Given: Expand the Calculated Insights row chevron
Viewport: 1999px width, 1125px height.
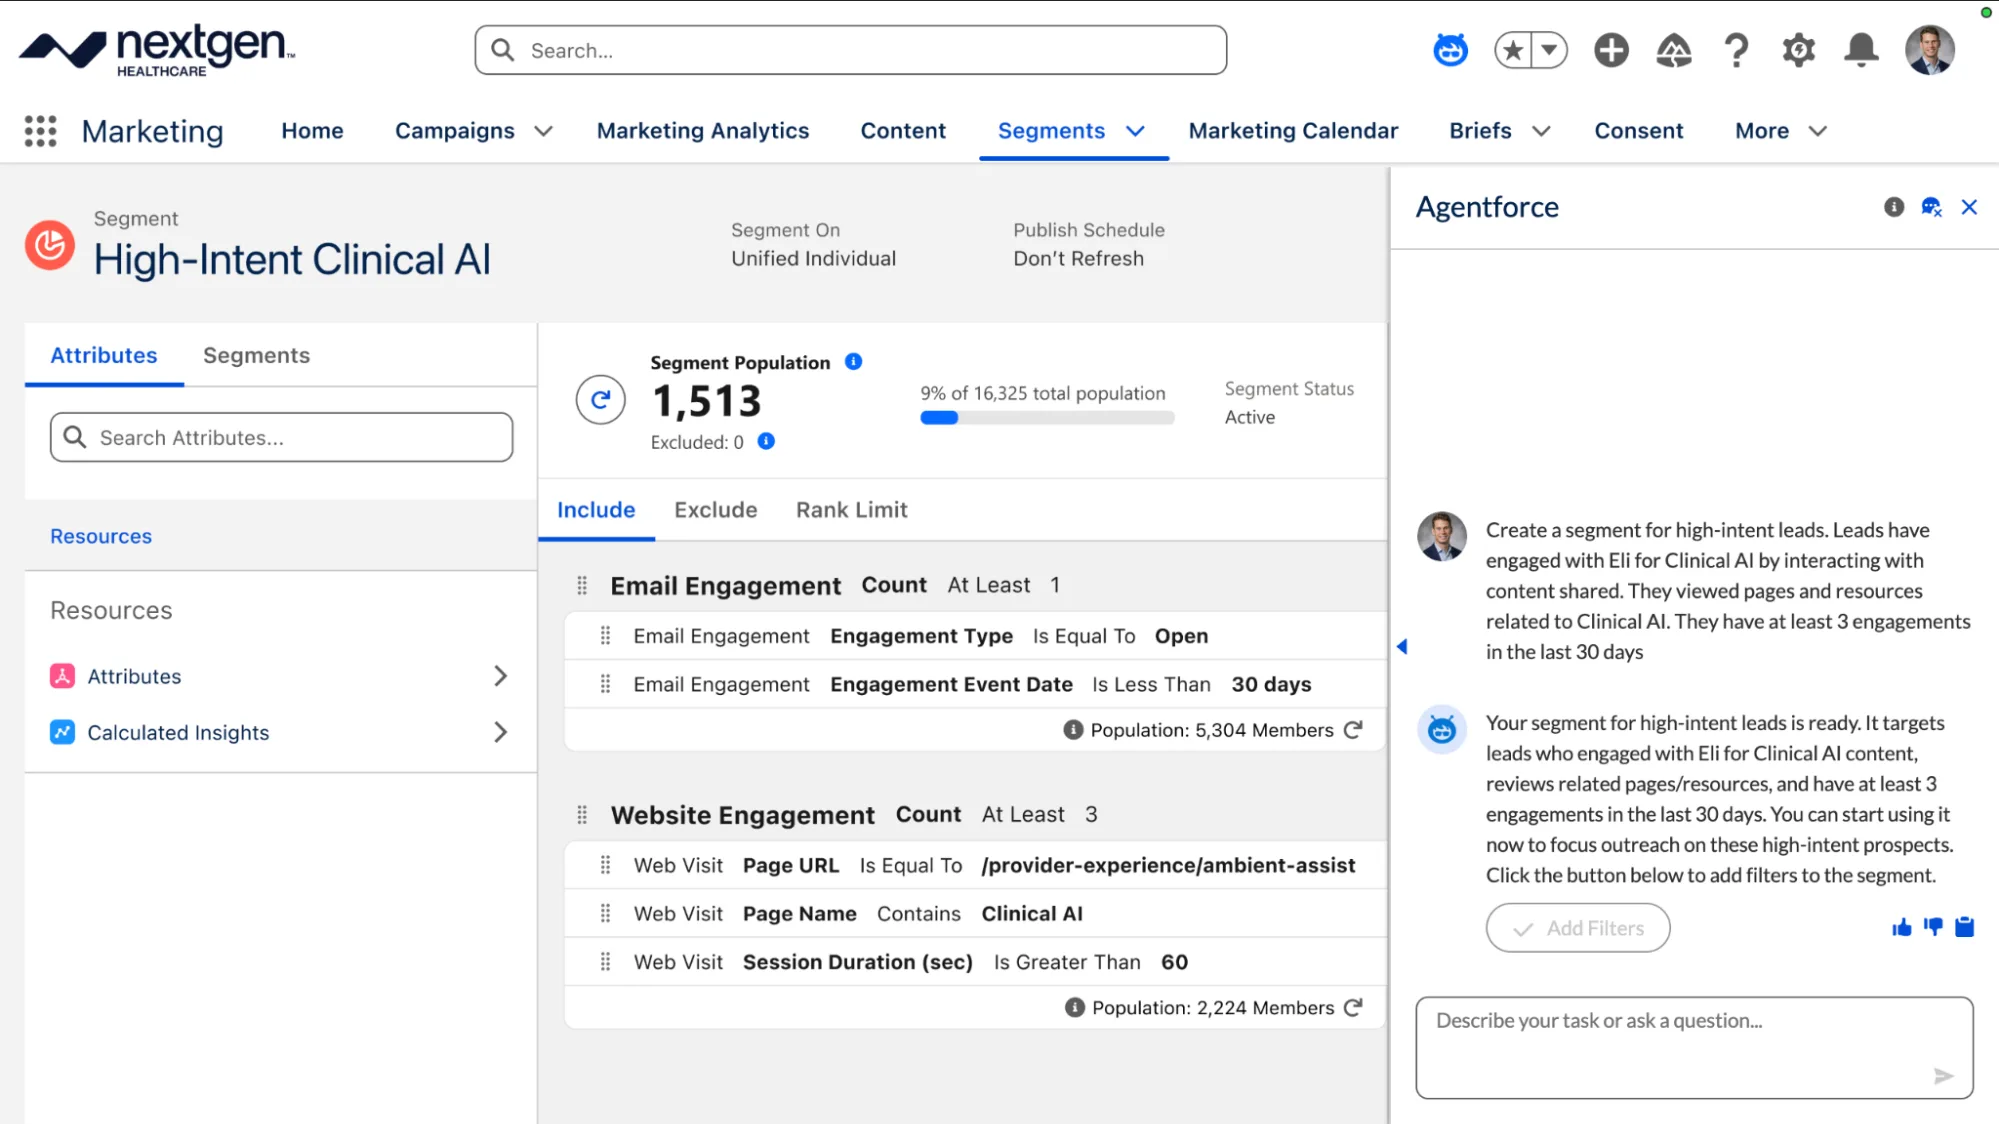Looking at the screenshot, I should coord(501,732).
